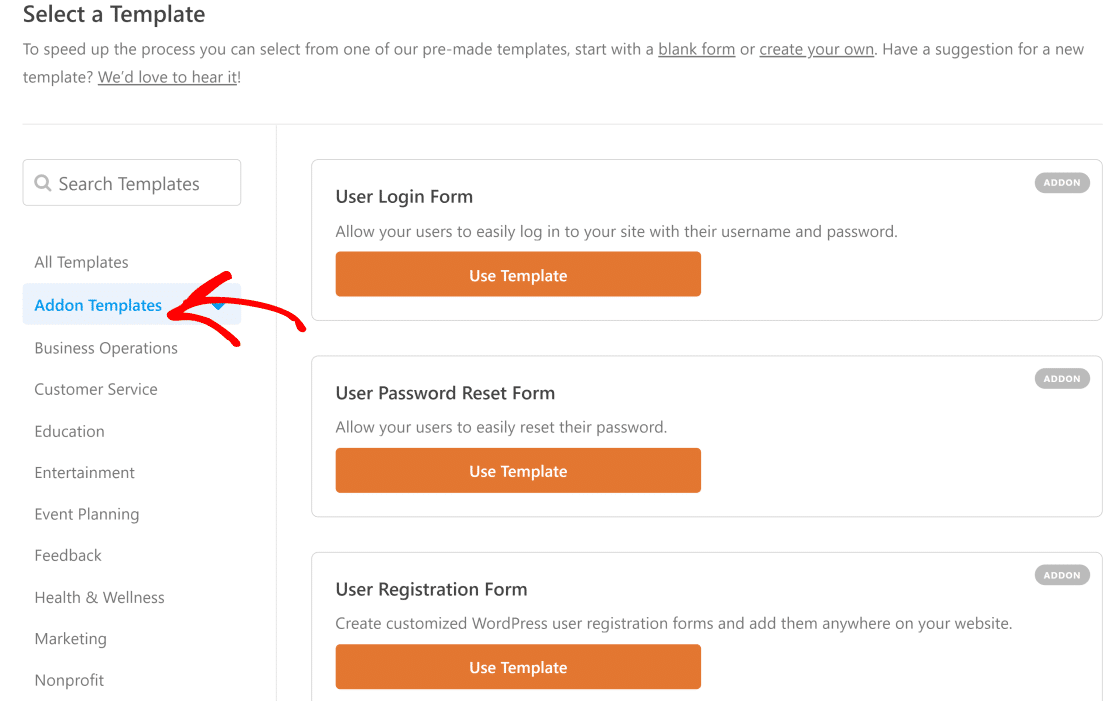Select the Addon Templates category

(x=98, y=306)
